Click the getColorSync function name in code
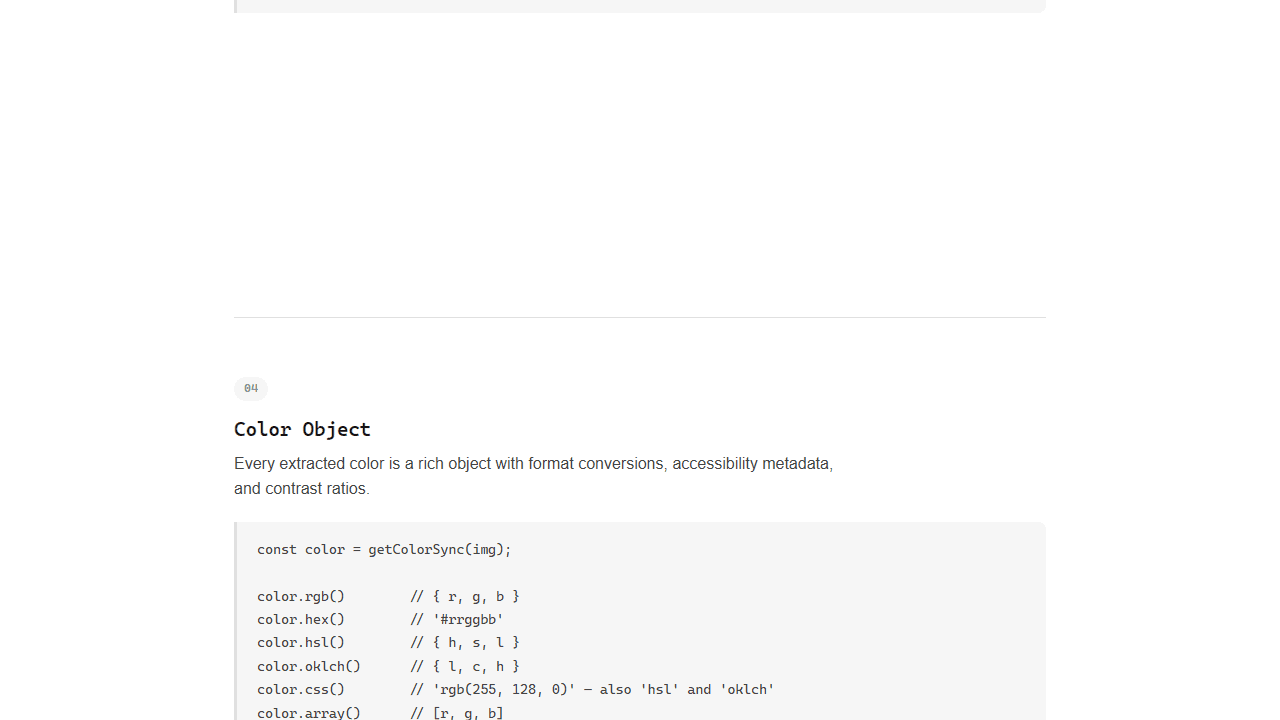 coord(416,549)
